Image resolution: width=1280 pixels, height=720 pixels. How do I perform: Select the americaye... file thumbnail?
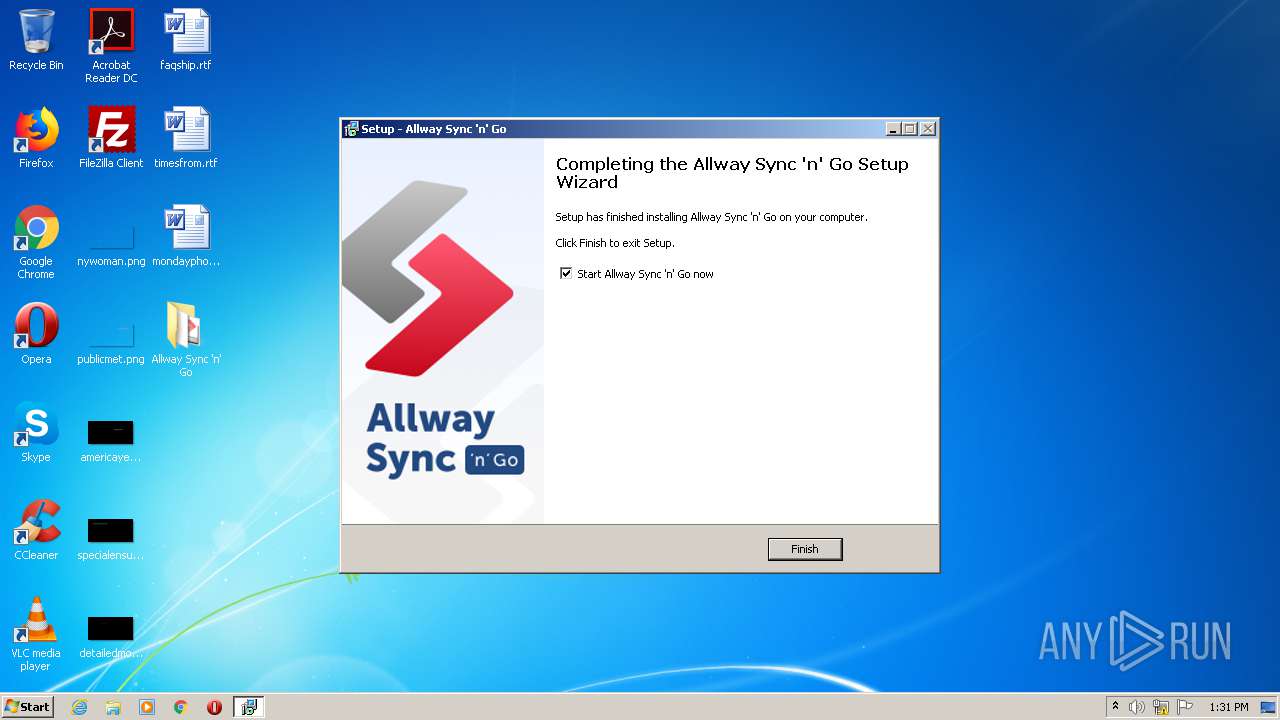click(x=111, y=441)
